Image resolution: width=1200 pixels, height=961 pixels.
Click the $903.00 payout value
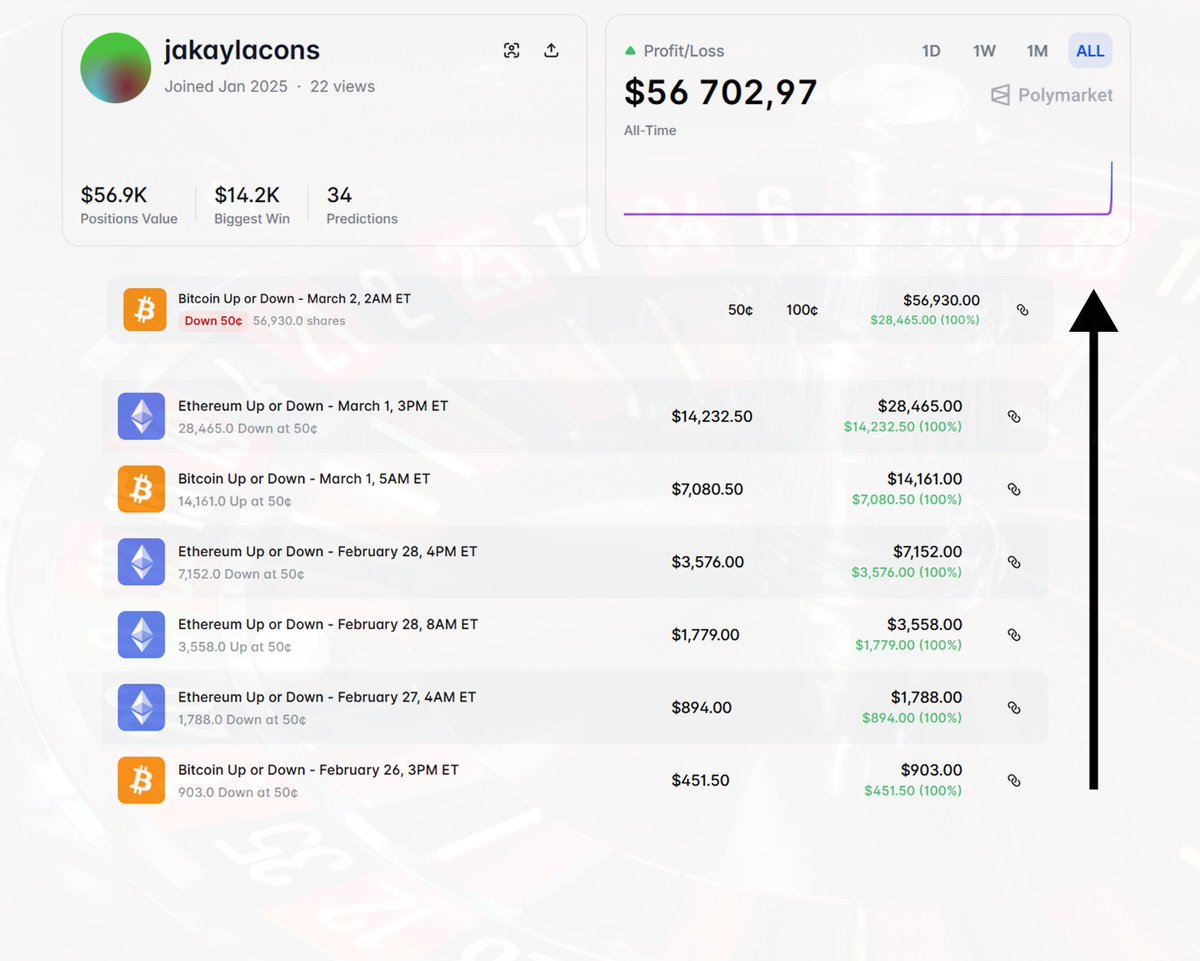932,770
